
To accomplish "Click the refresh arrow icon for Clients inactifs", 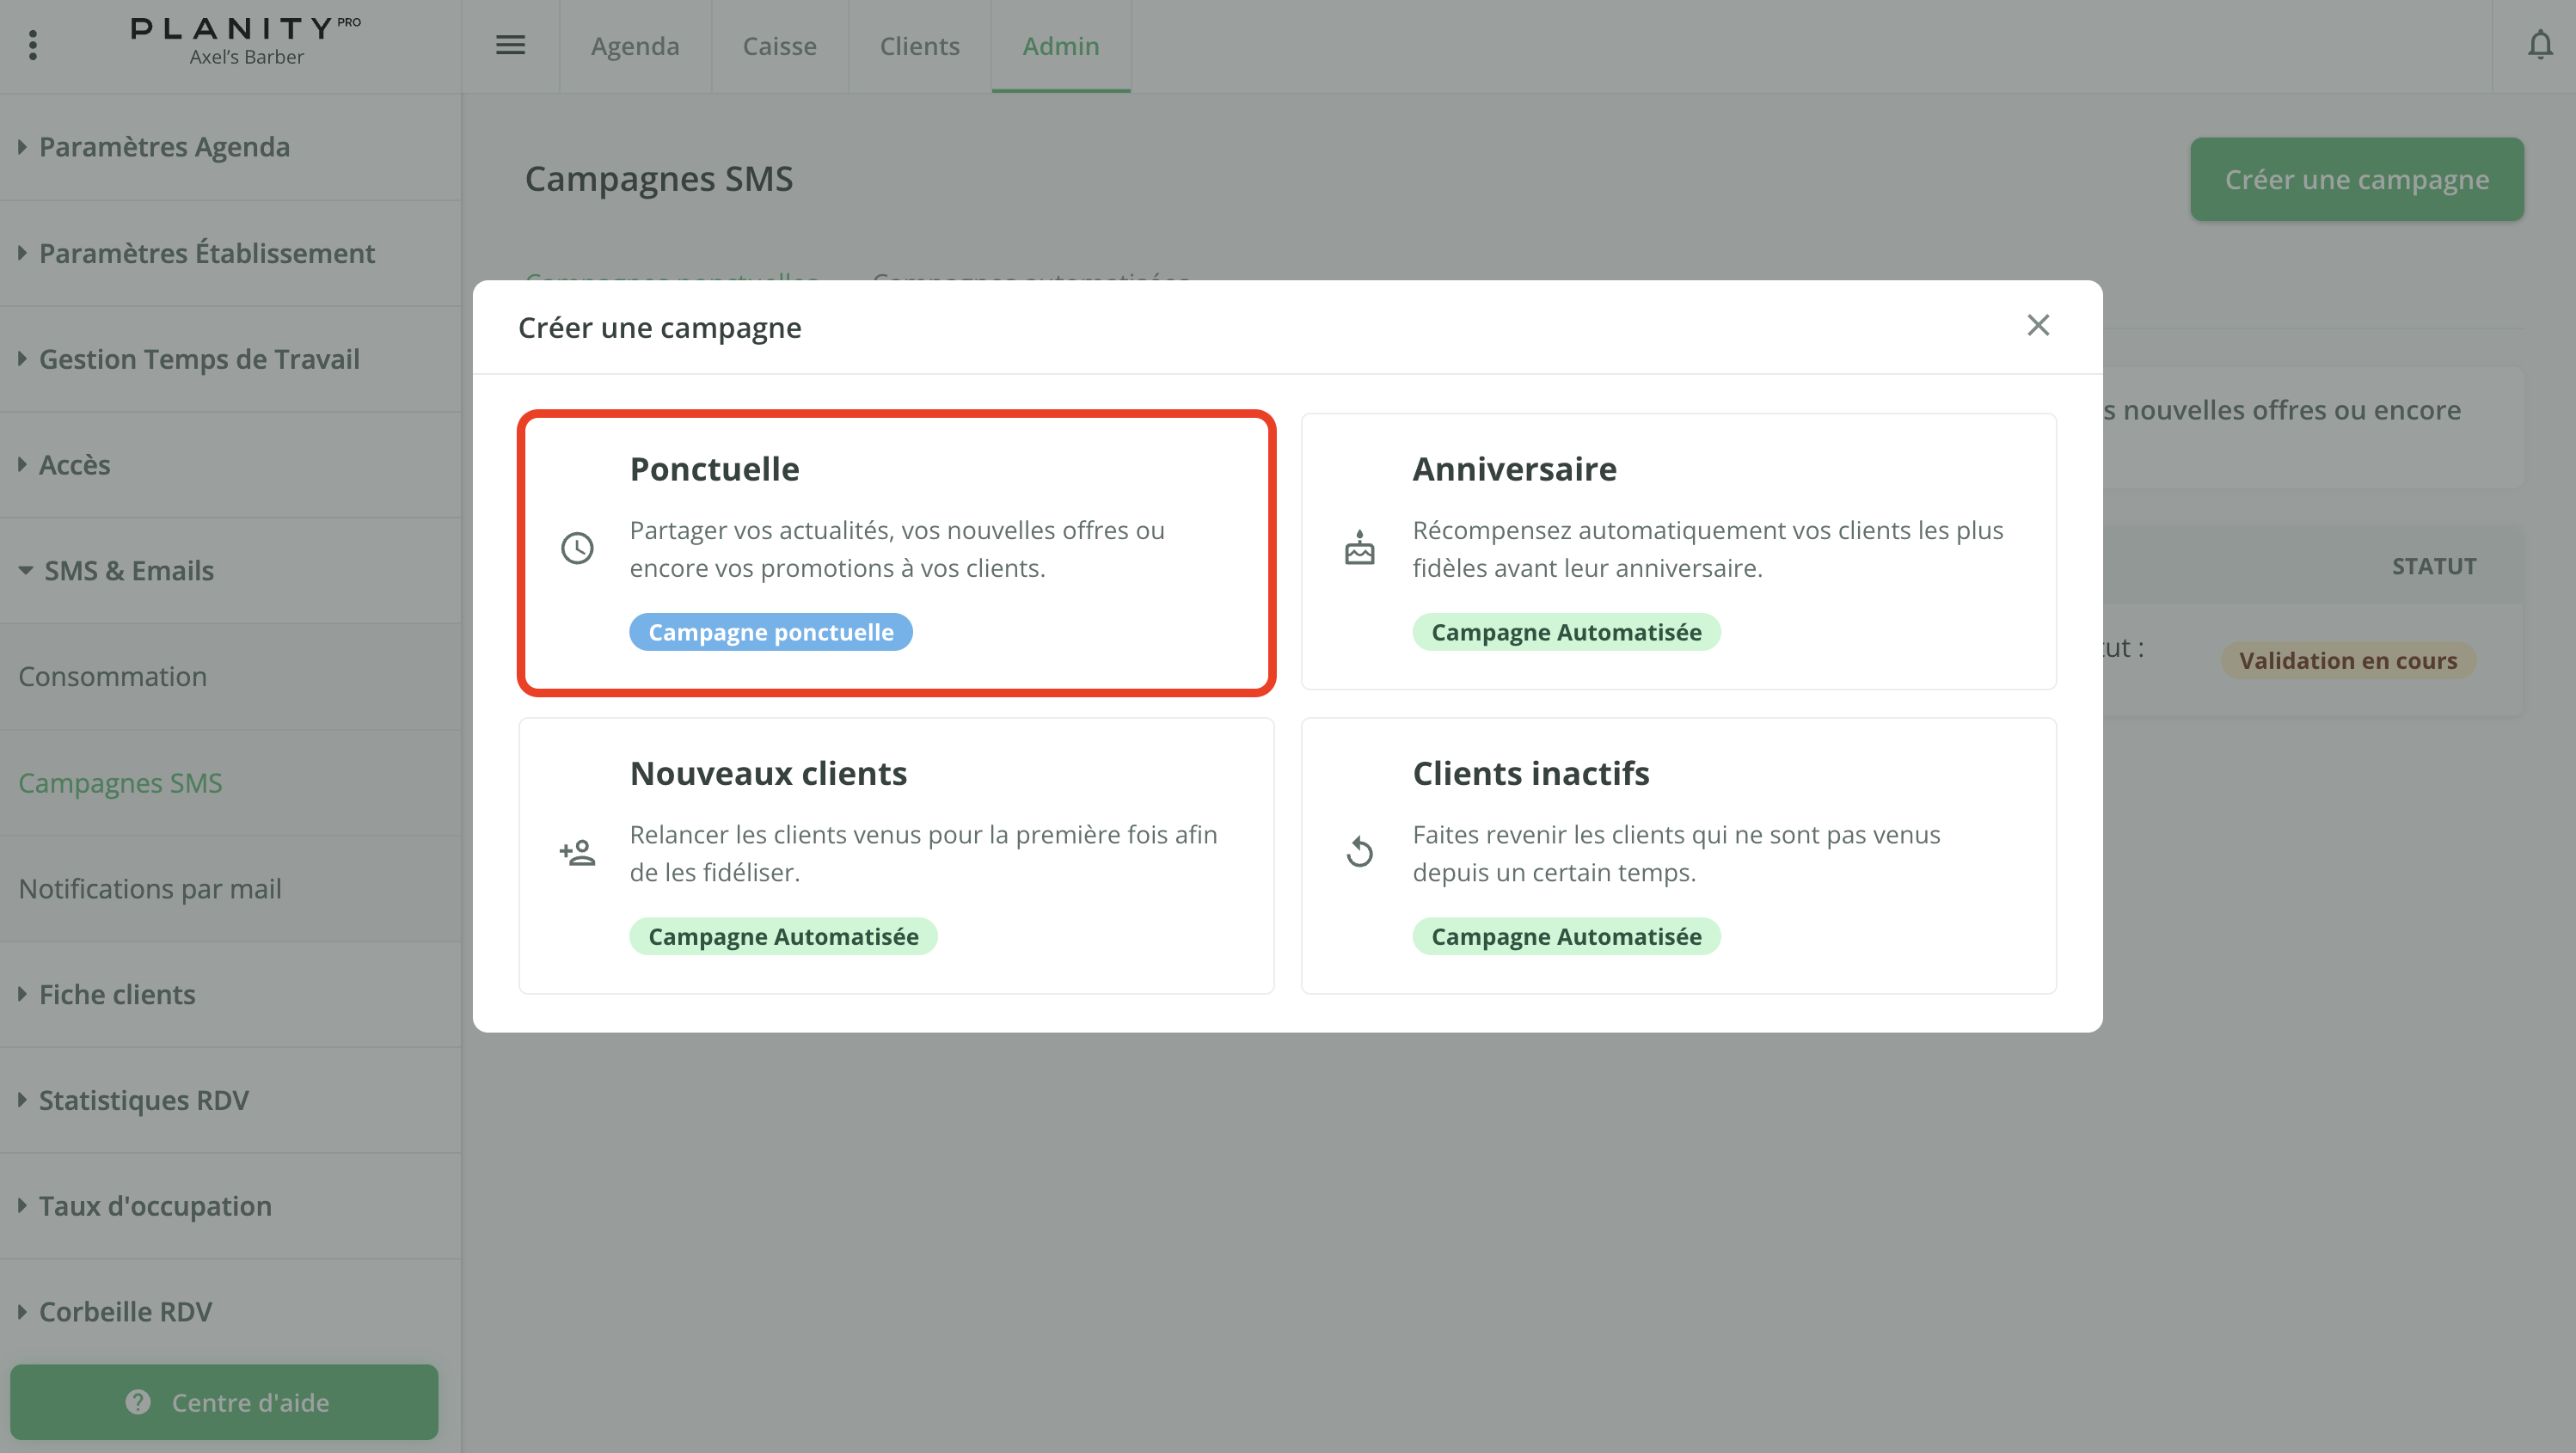I will coord(1359,852).
